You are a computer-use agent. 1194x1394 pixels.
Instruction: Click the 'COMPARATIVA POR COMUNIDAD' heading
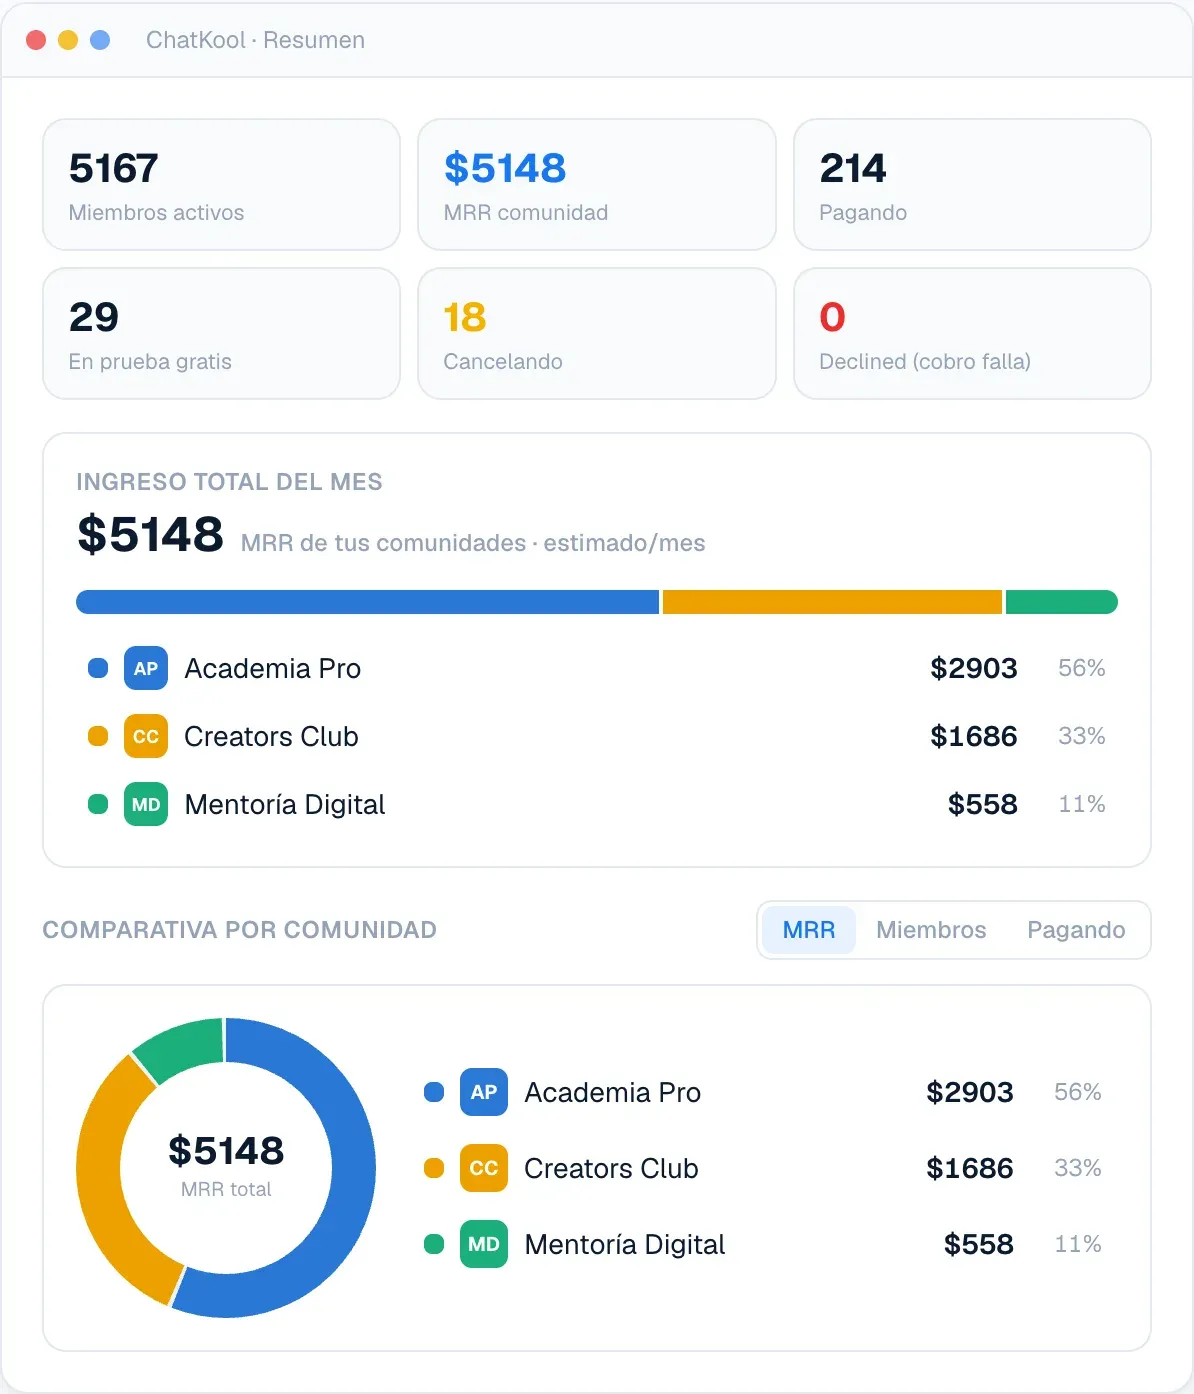(239, 930)
